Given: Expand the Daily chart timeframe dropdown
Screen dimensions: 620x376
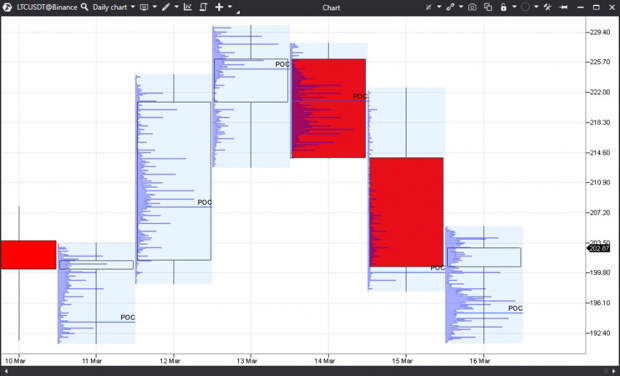Looking at the screenshot, I should (x=133, y=7).
